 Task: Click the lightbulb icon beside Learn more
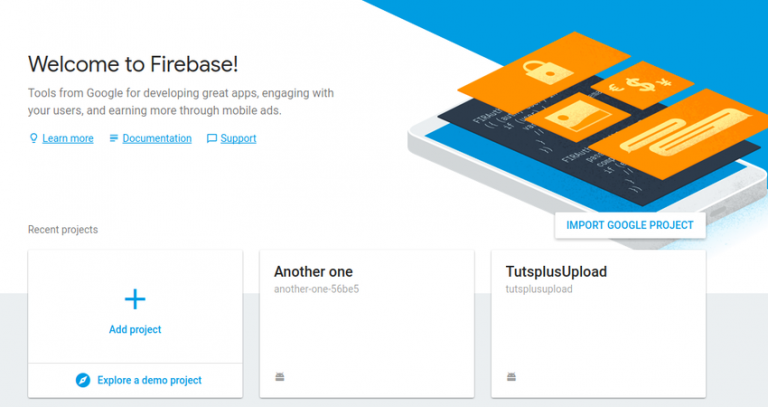[33, 138]
